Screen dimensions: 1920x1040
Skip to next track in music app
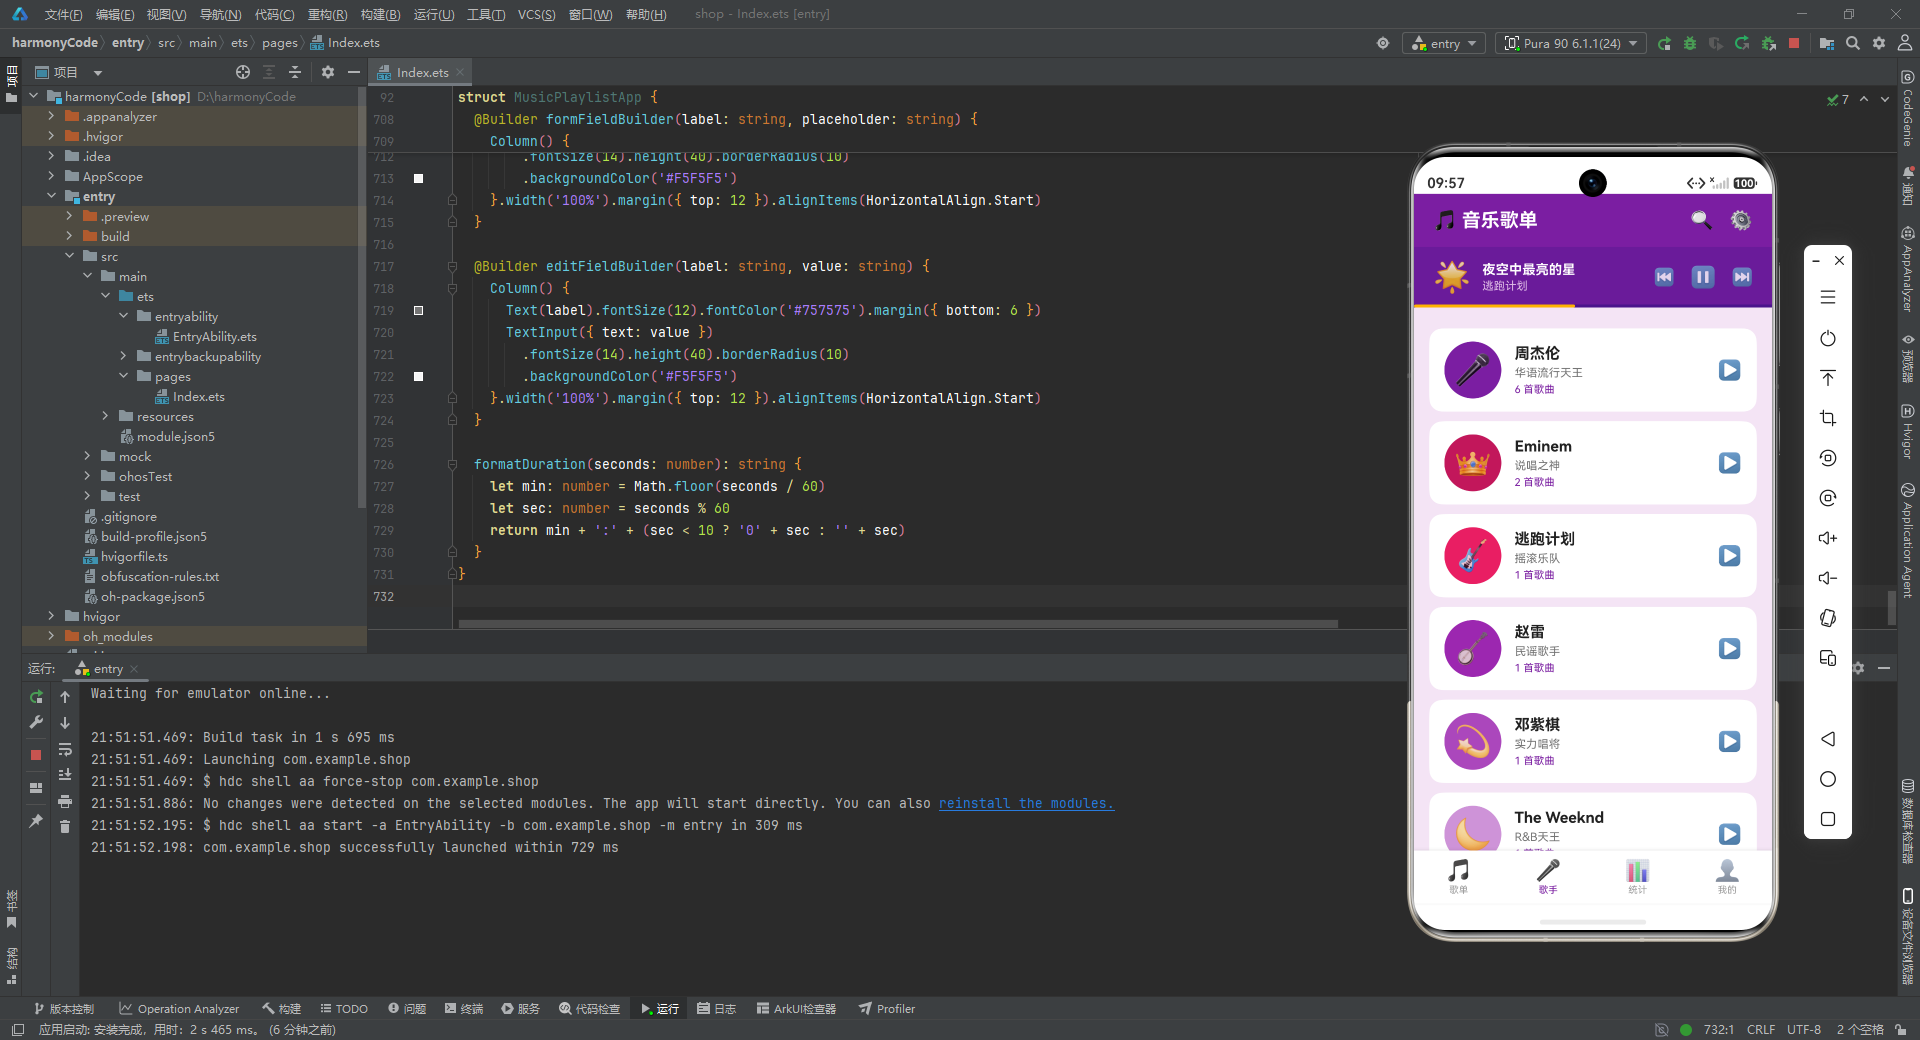[1742, 277]
